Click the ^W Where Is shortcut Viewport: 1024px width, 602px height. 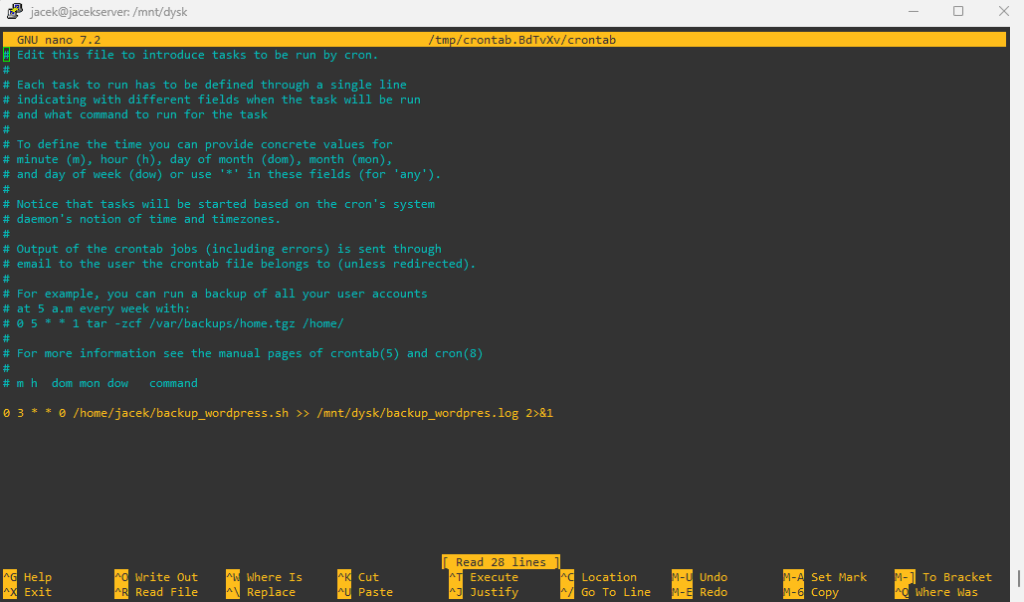click(x=264, y=577)
